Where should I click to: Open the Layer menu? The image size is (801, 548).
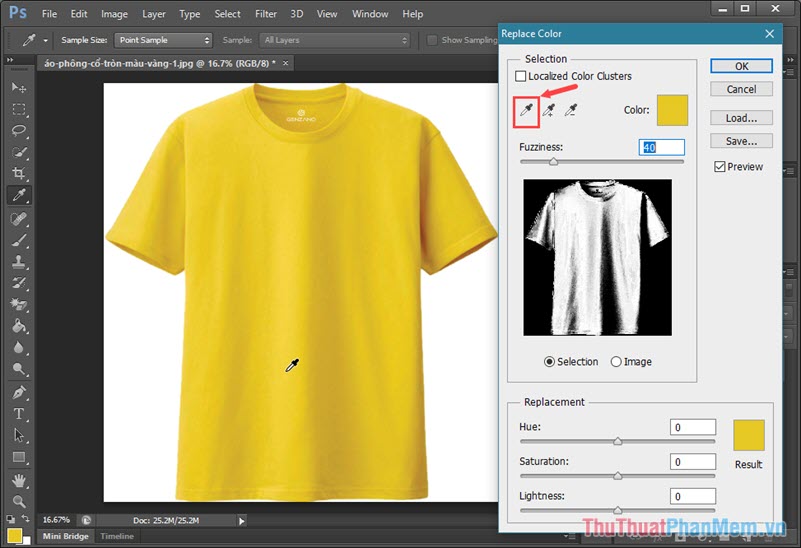pos(153,14)
